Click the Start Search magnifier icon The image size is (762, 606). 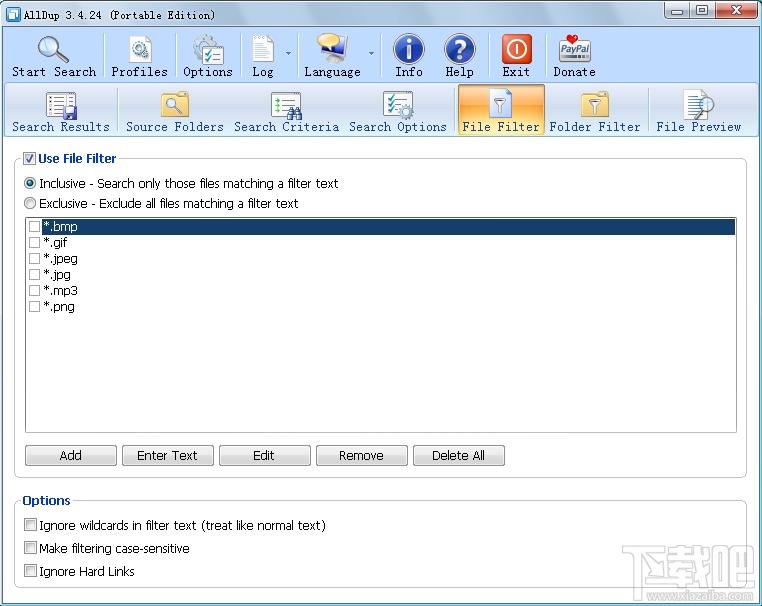click(x=53, y=49)
